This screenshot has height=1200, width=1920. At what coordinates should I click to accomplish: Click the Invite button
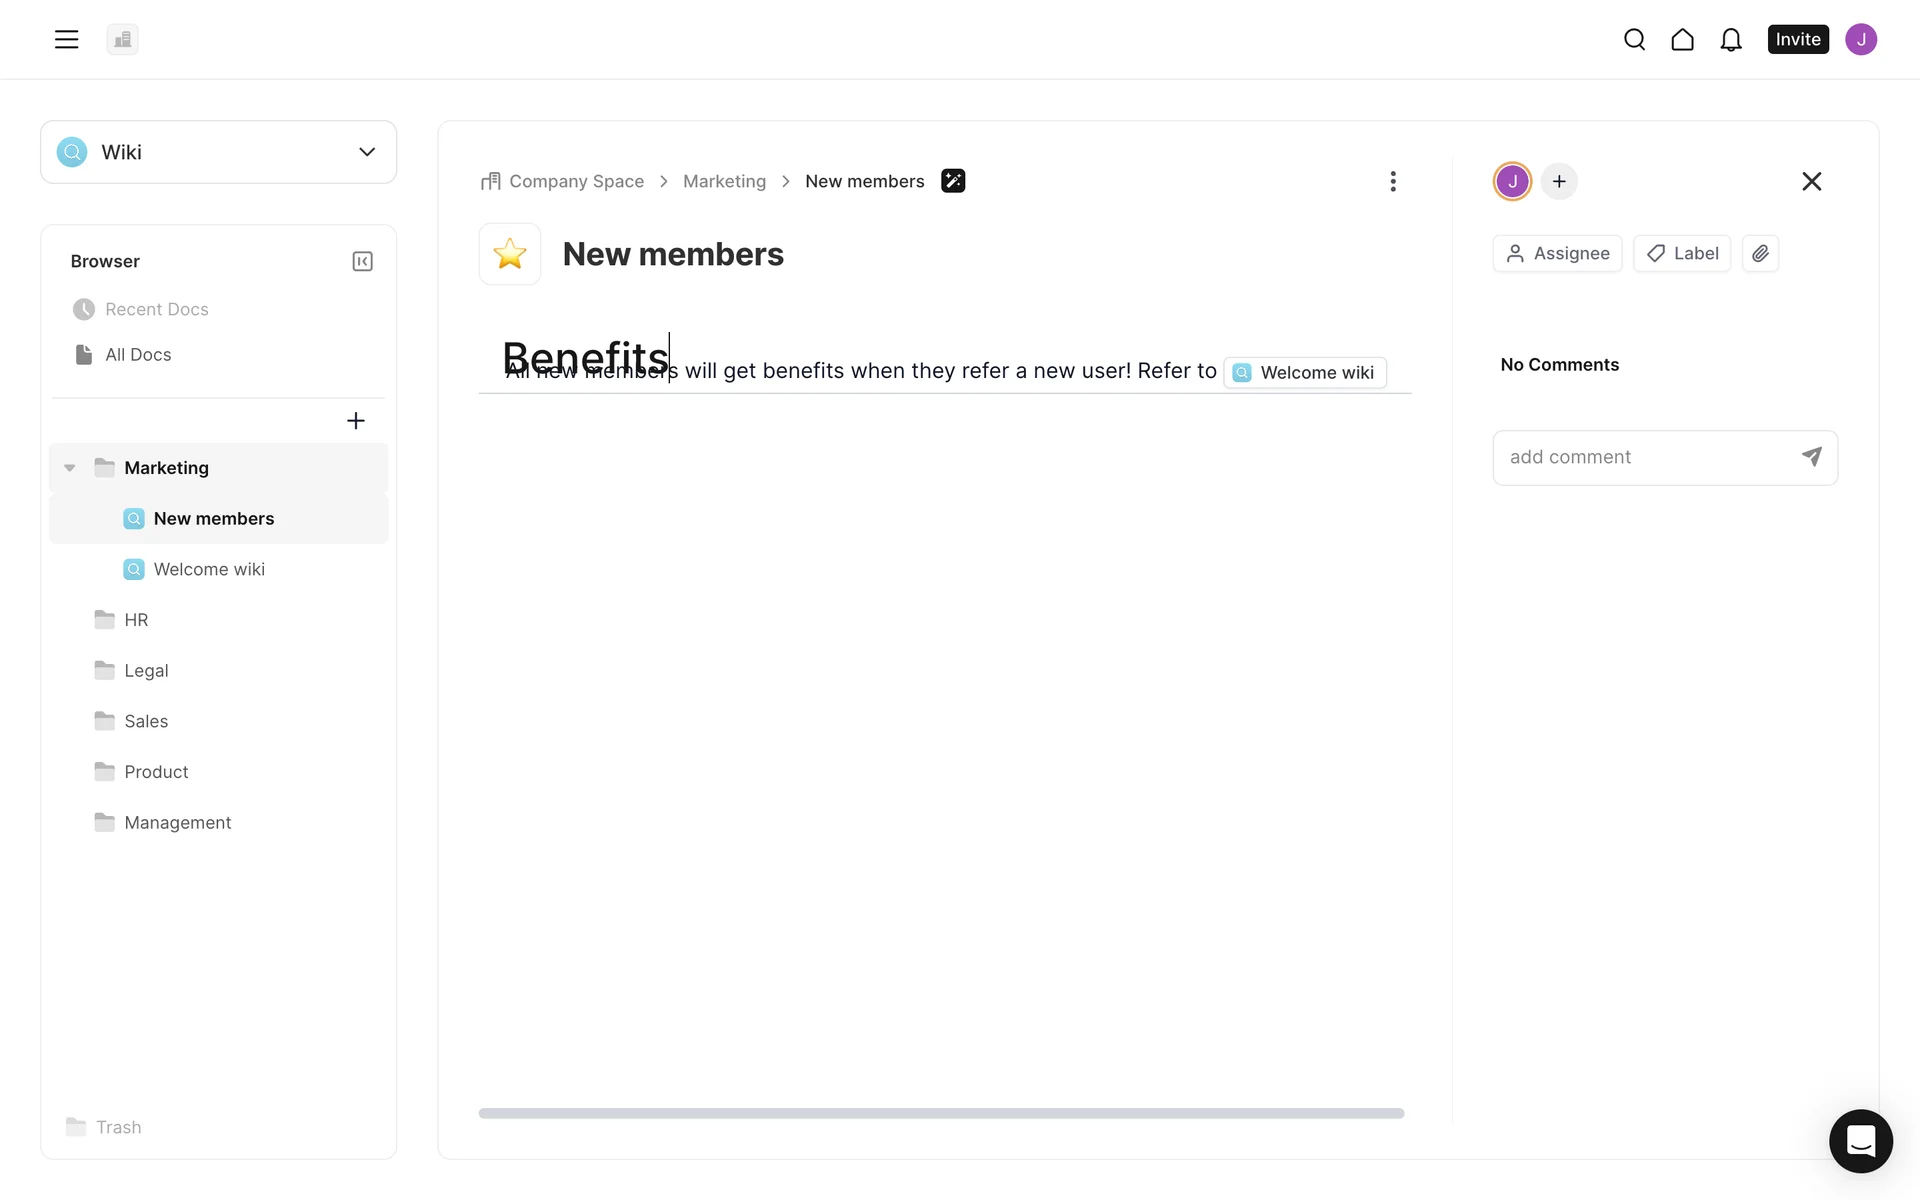tap(1797, 39)
